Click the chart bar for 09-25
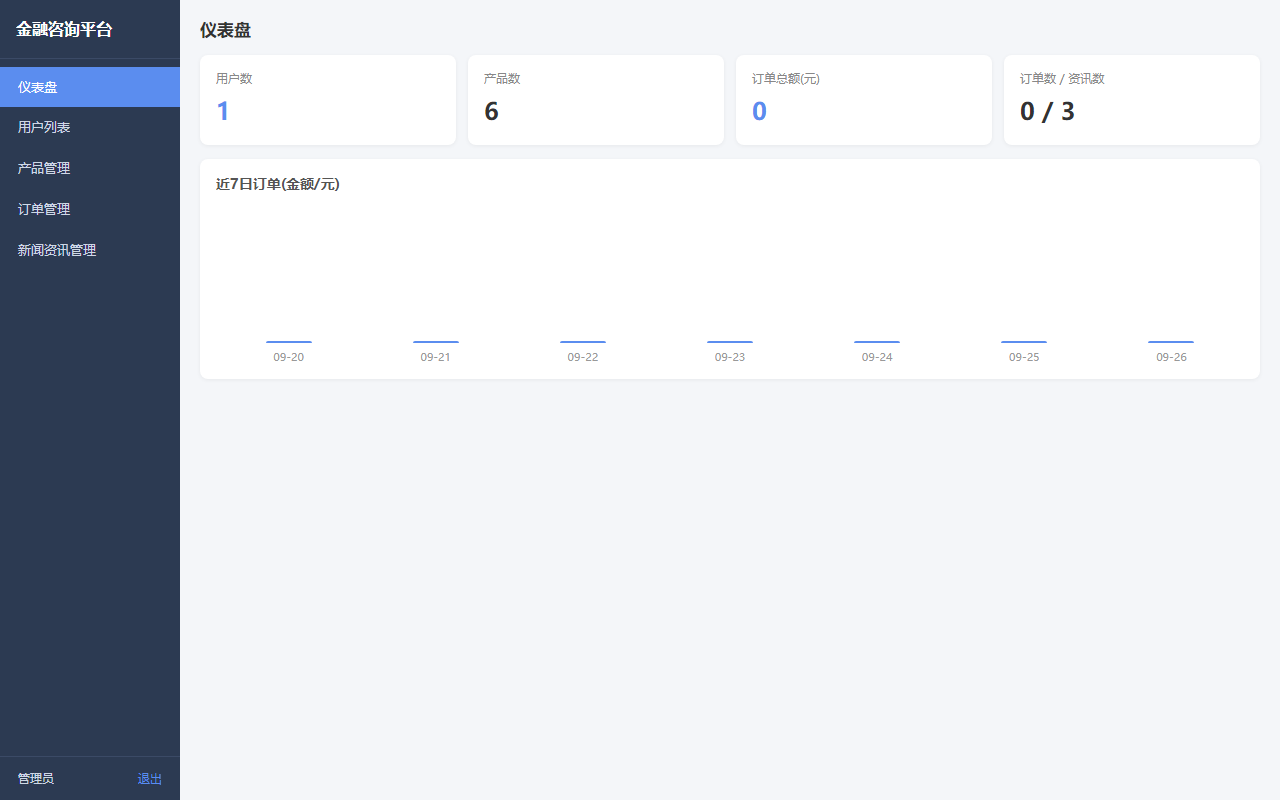1280x800 pixels. click(x=1024, y=342)
